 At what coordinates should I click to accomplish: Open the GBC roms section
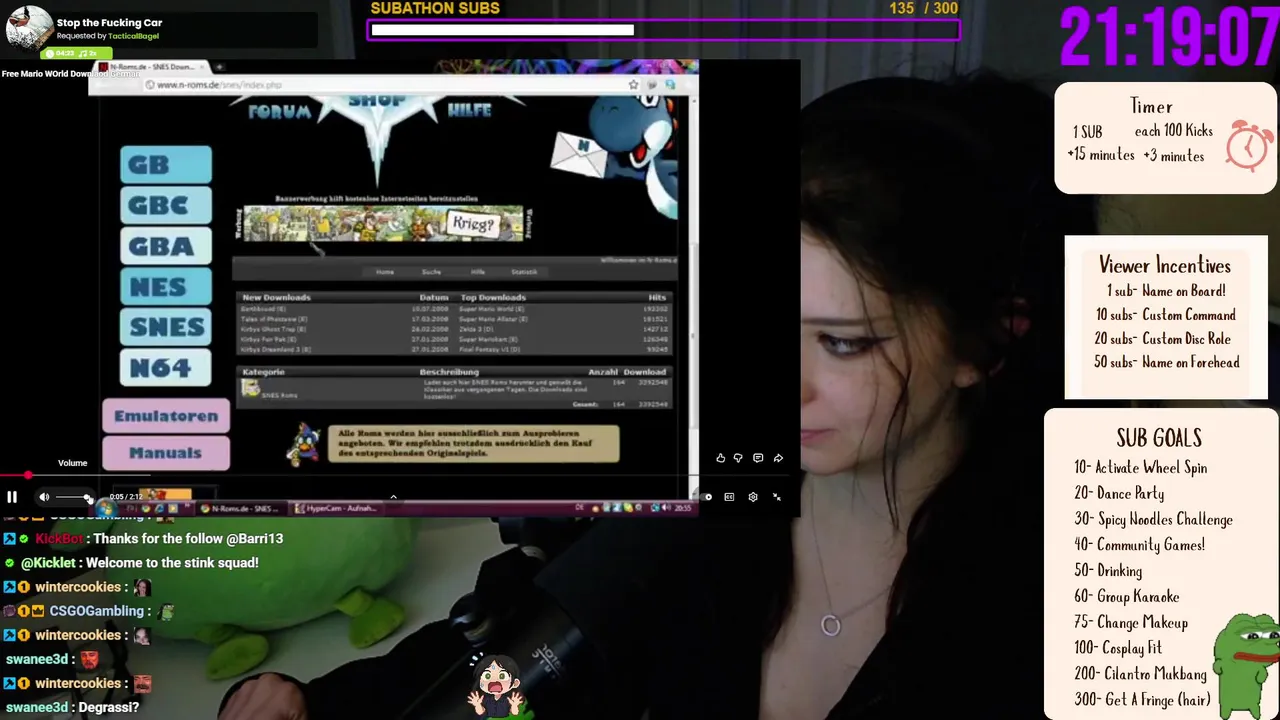pyautogui.click(x=166, y=205)
